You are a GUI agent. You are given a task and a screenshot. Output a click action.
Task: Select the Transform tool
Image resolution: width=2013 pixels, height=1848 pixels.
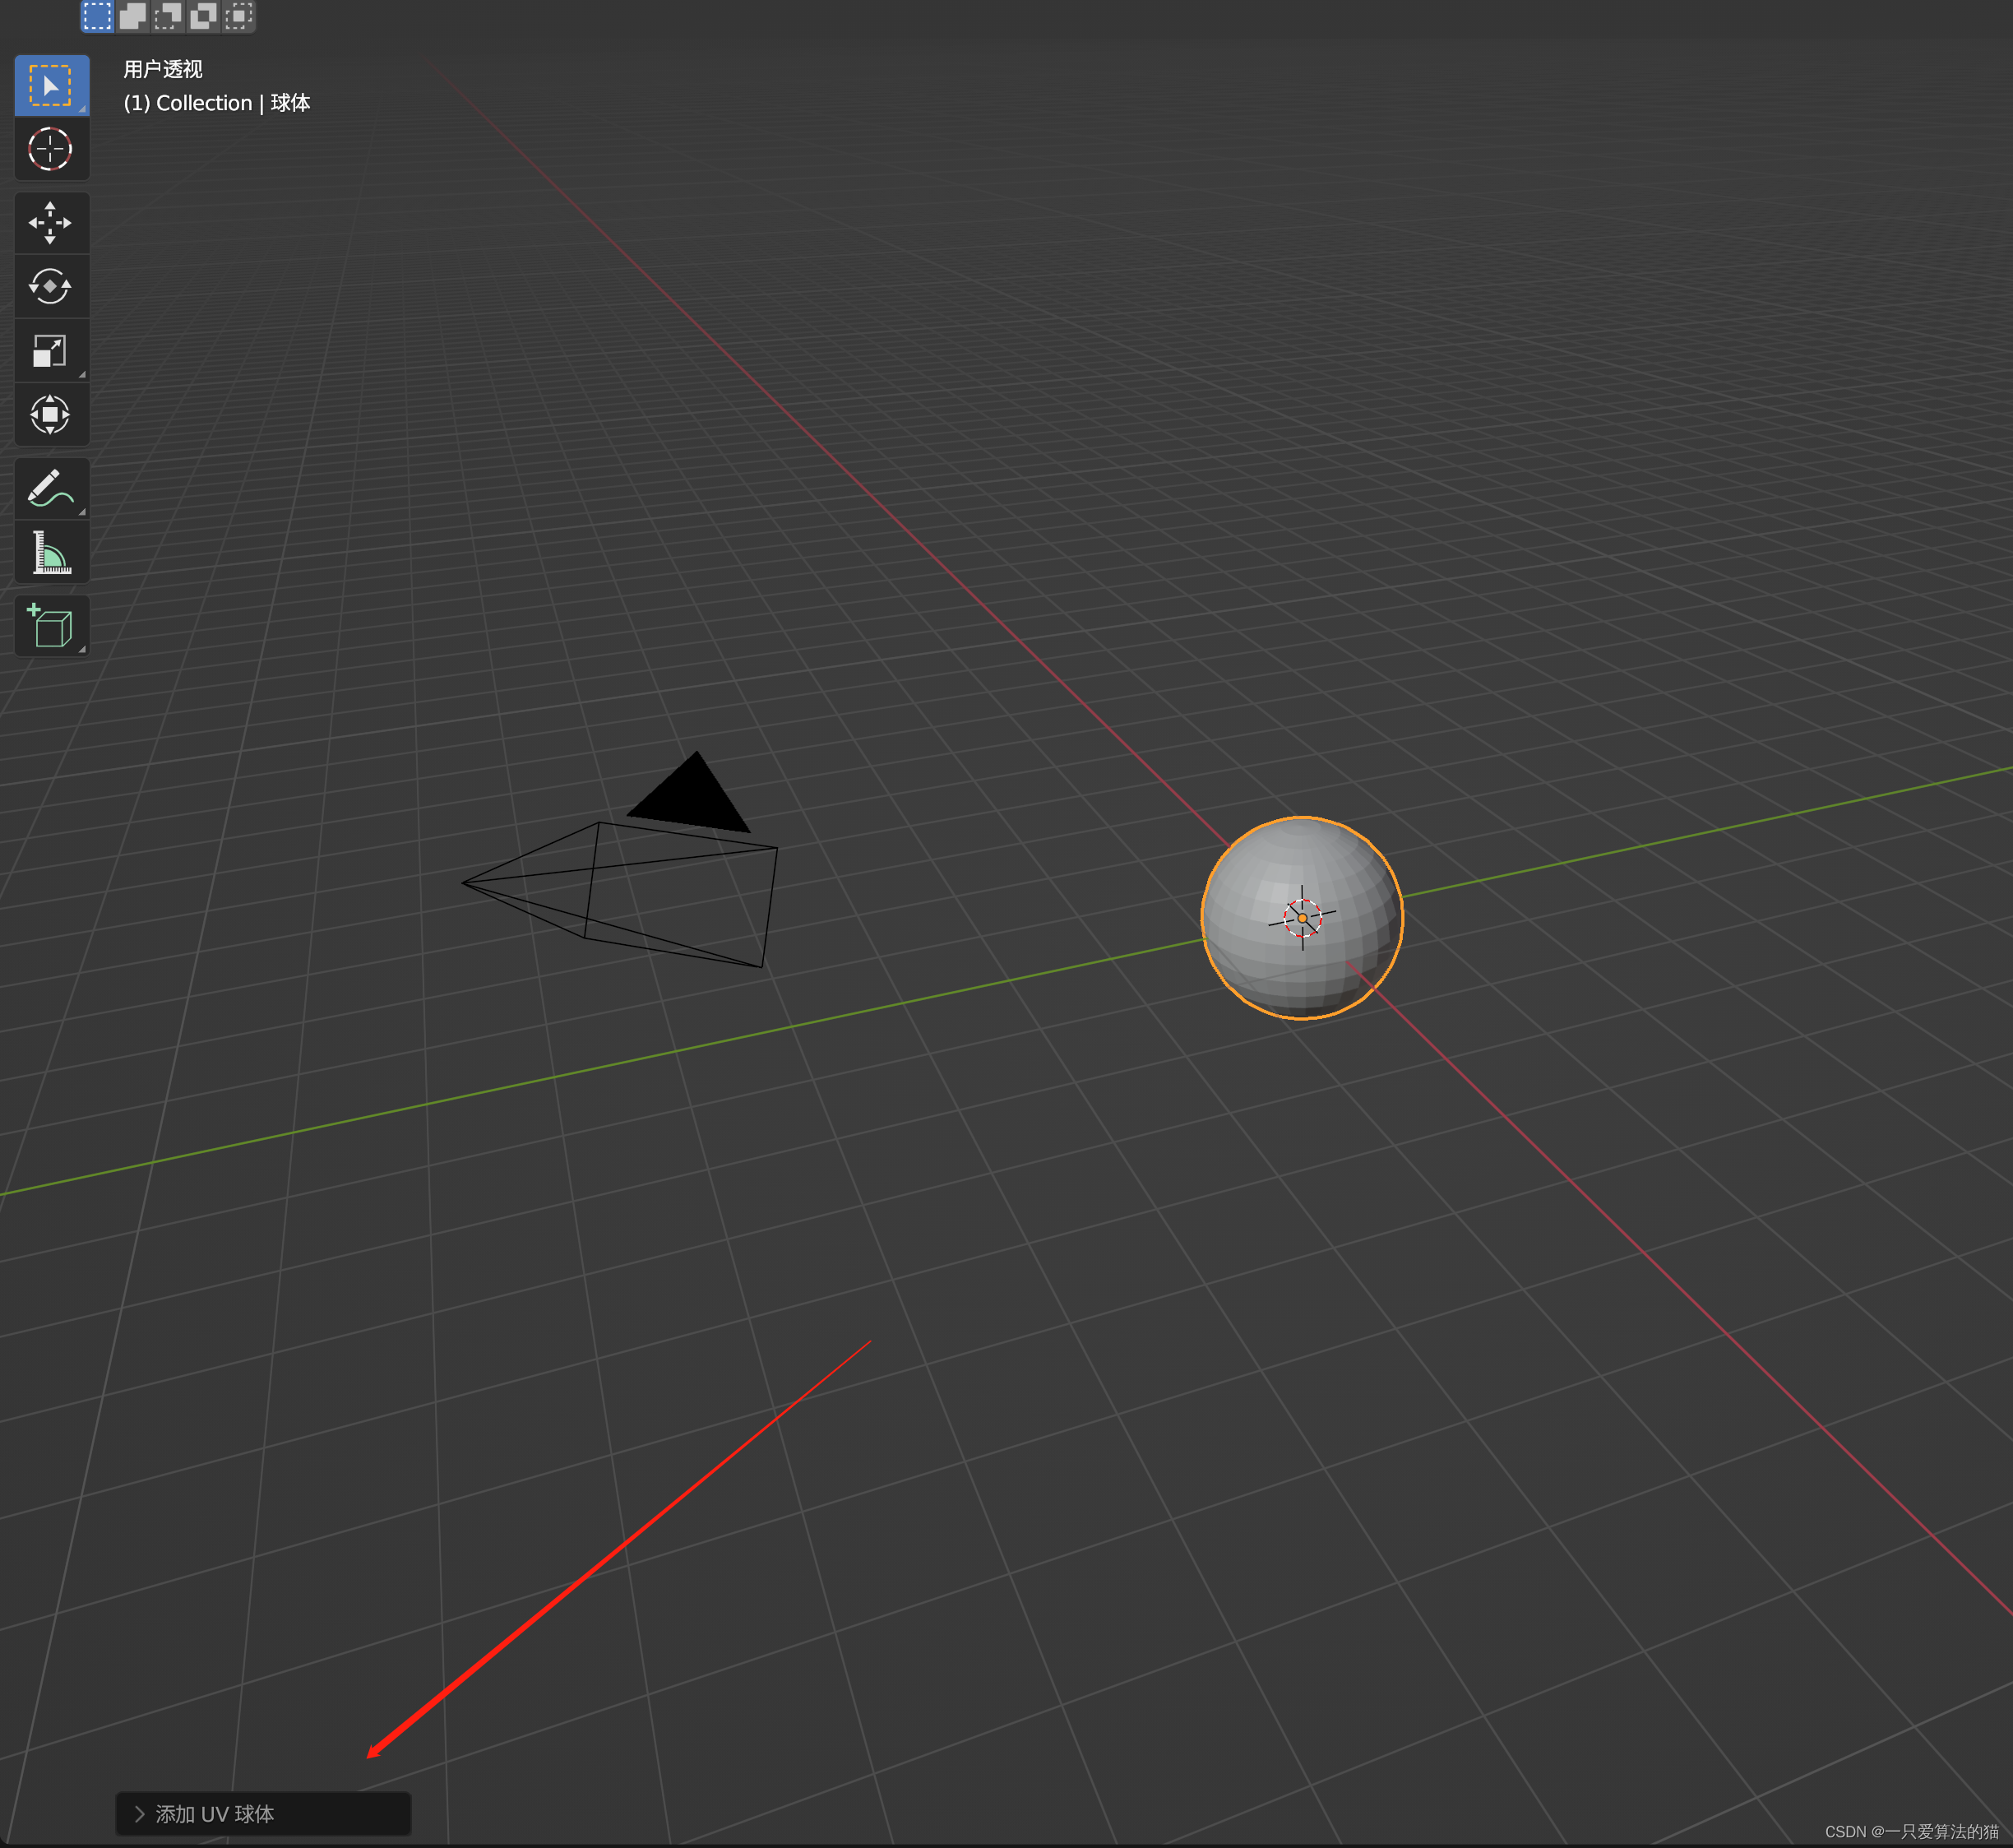(51, 414)
